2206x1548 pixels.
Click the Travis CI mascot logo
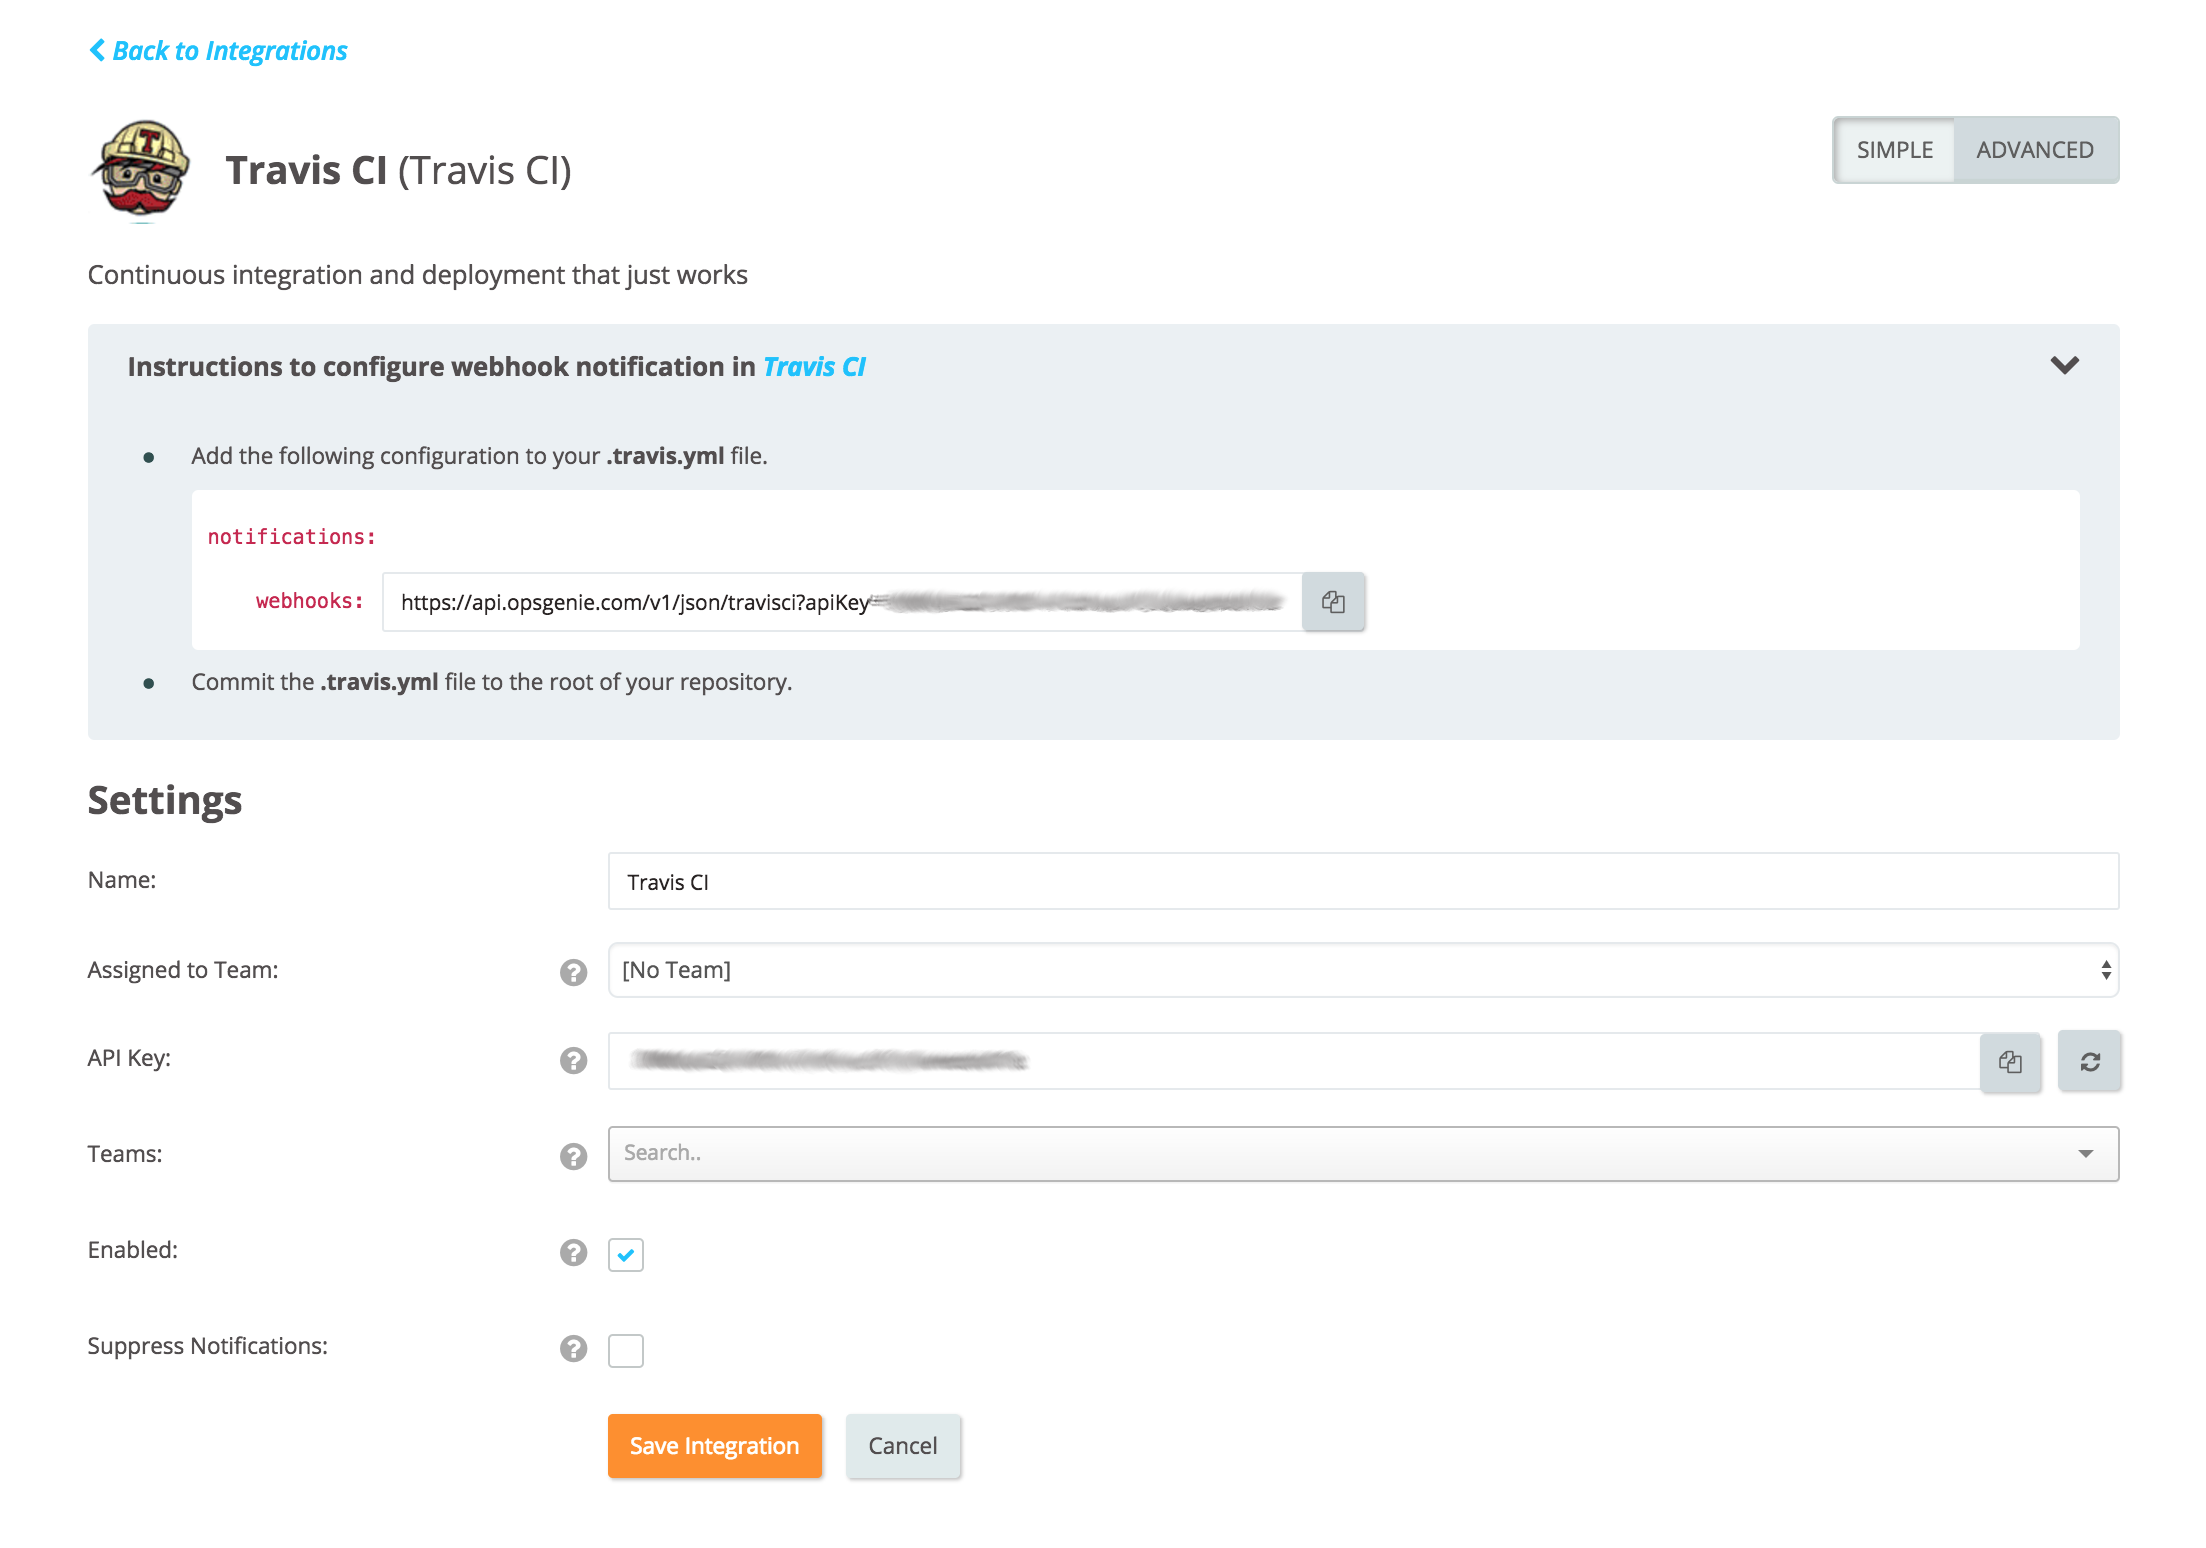pyautogui.click(x=142, y=168)
